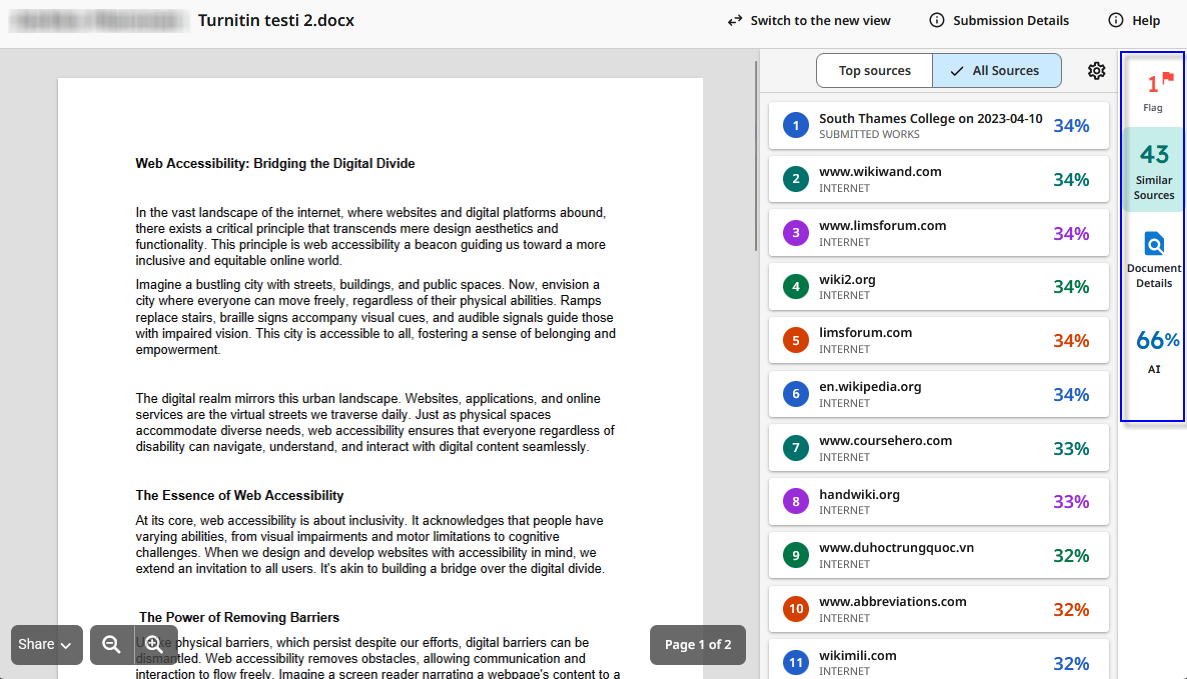Select the www.limsforum.com source

tap(938, 232)
